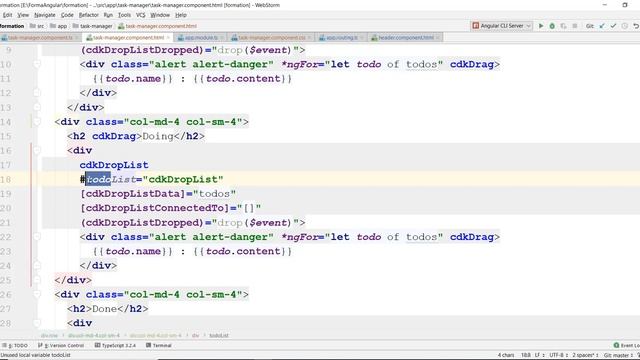Viewport: 640px width, 360px height.
Task: Toggle fold marker at line 13
Action: [x=37, y=107]
